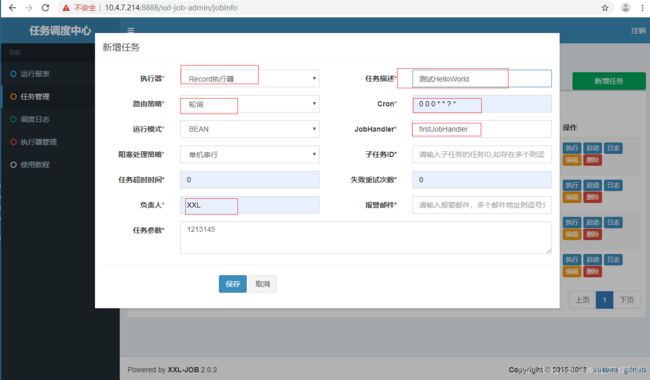Open the browser profile avatar icon
The image size is (650, 380).
[x=626, y=7]
